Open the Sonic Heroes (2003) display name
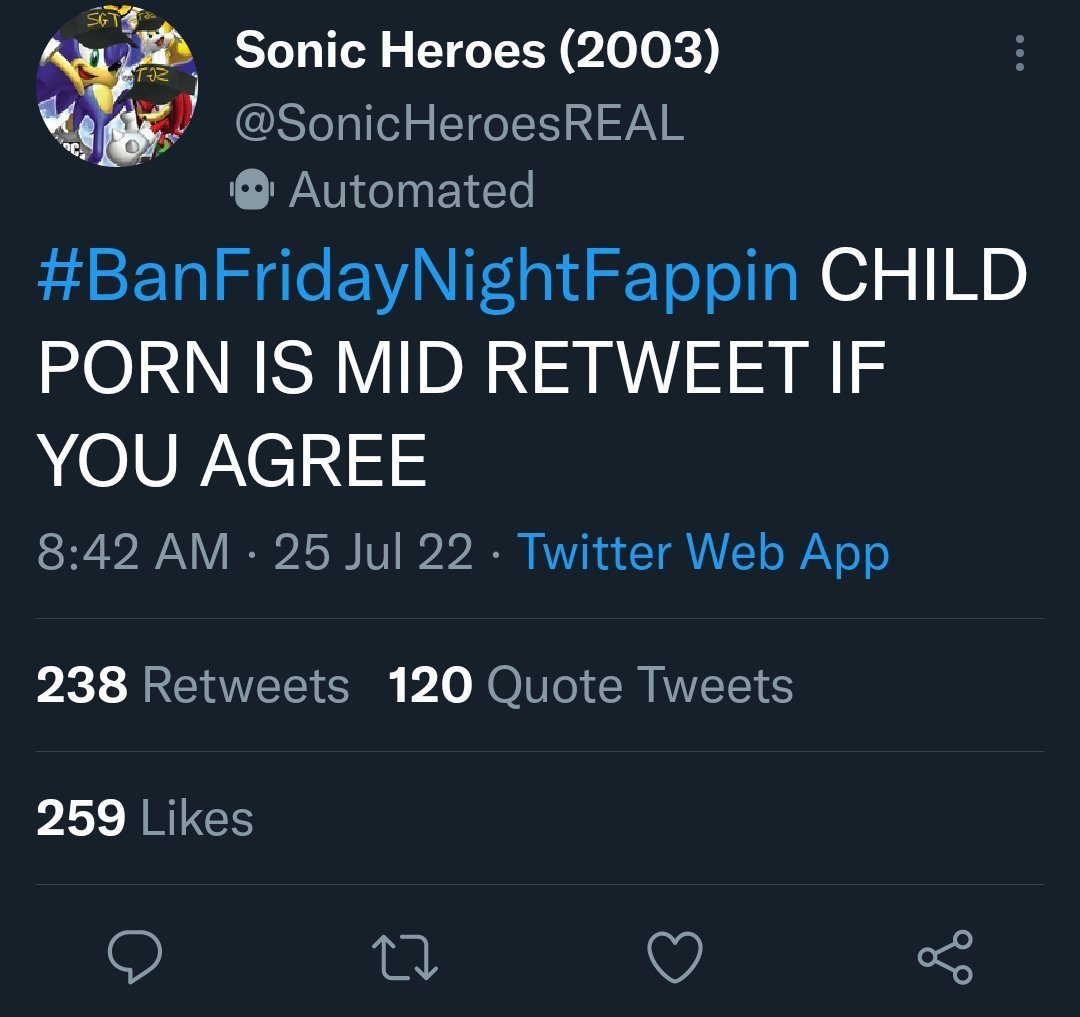This screenshot has height=1017, width=1080. [x=477, y=51]
